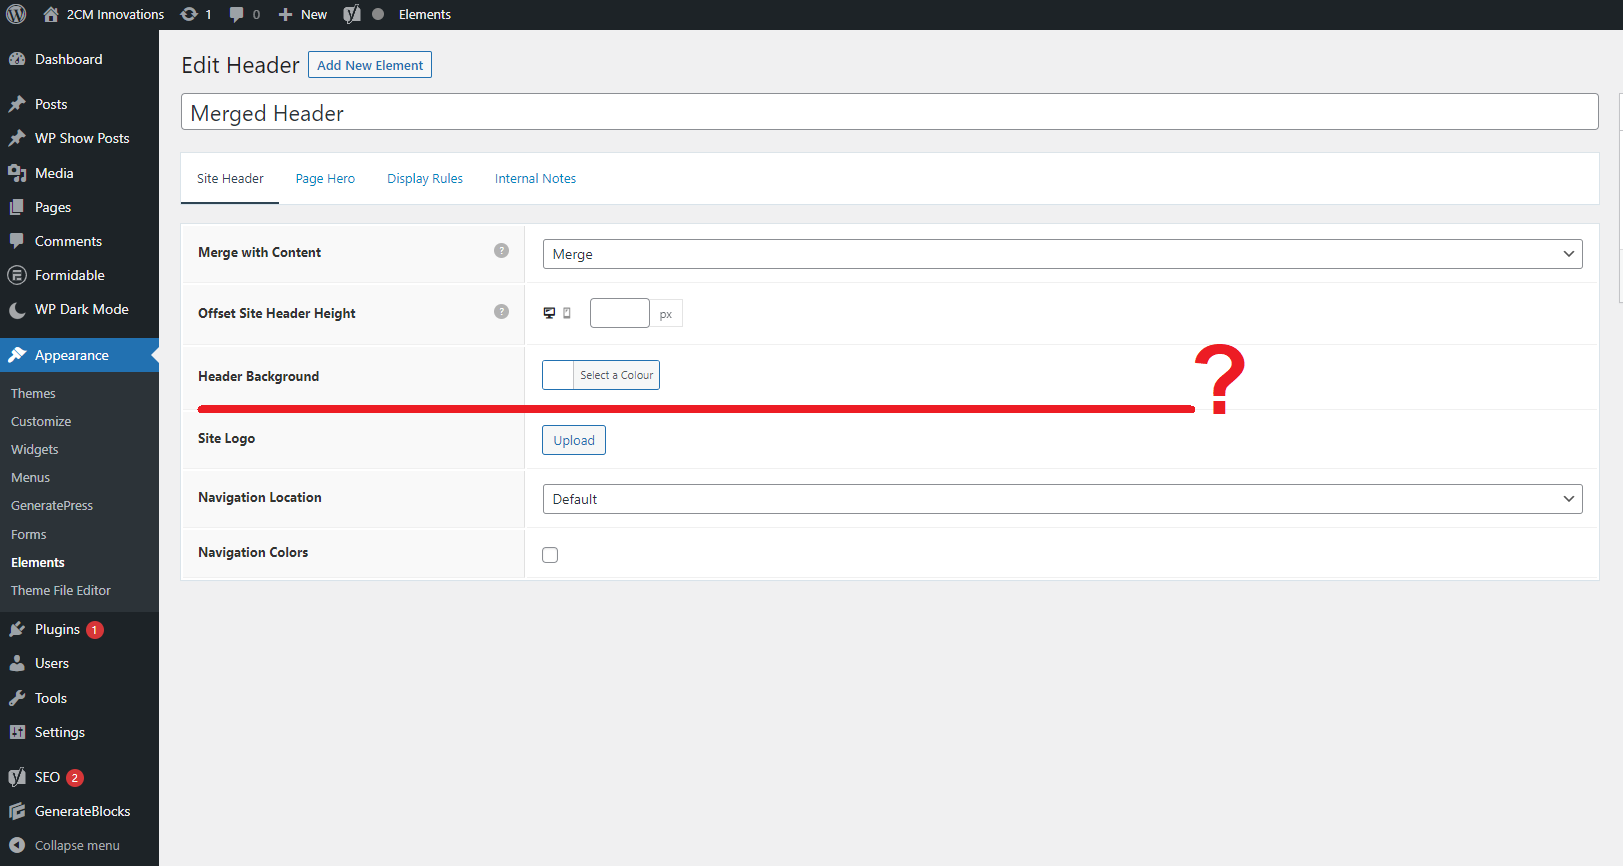Click the Pages icon in sidebar
This screenshot has height=866, width=1623.
tap(17, 207)
